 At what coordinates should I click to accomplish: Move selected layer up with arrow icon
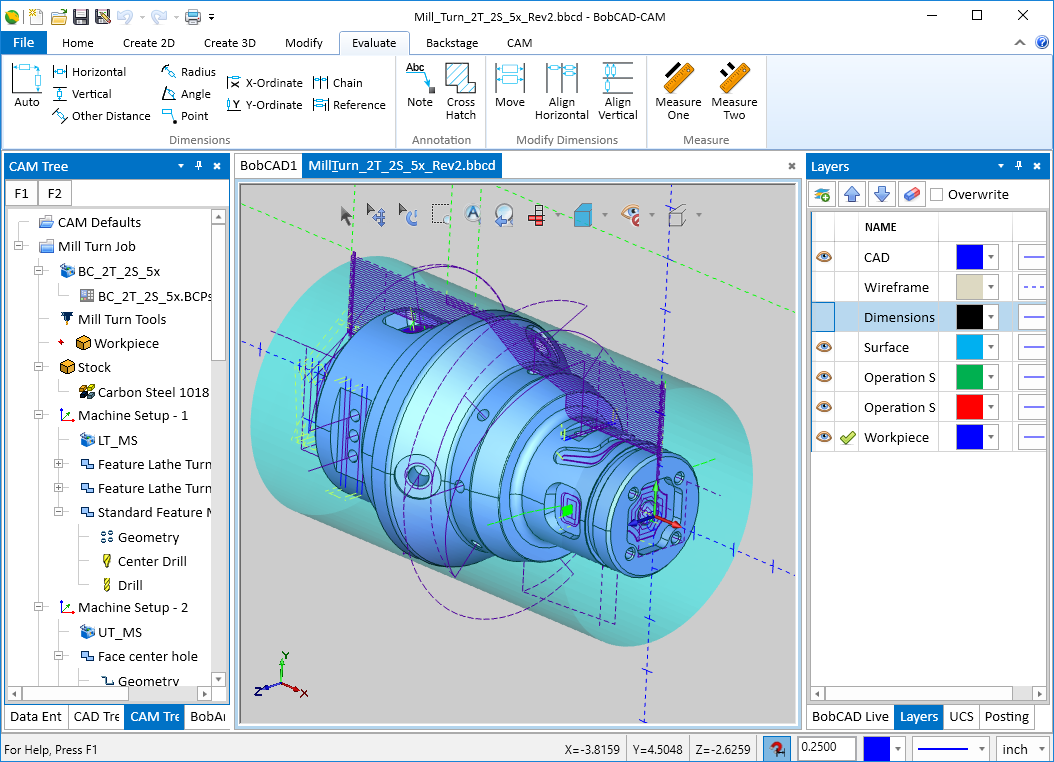[x=851, y=194]
